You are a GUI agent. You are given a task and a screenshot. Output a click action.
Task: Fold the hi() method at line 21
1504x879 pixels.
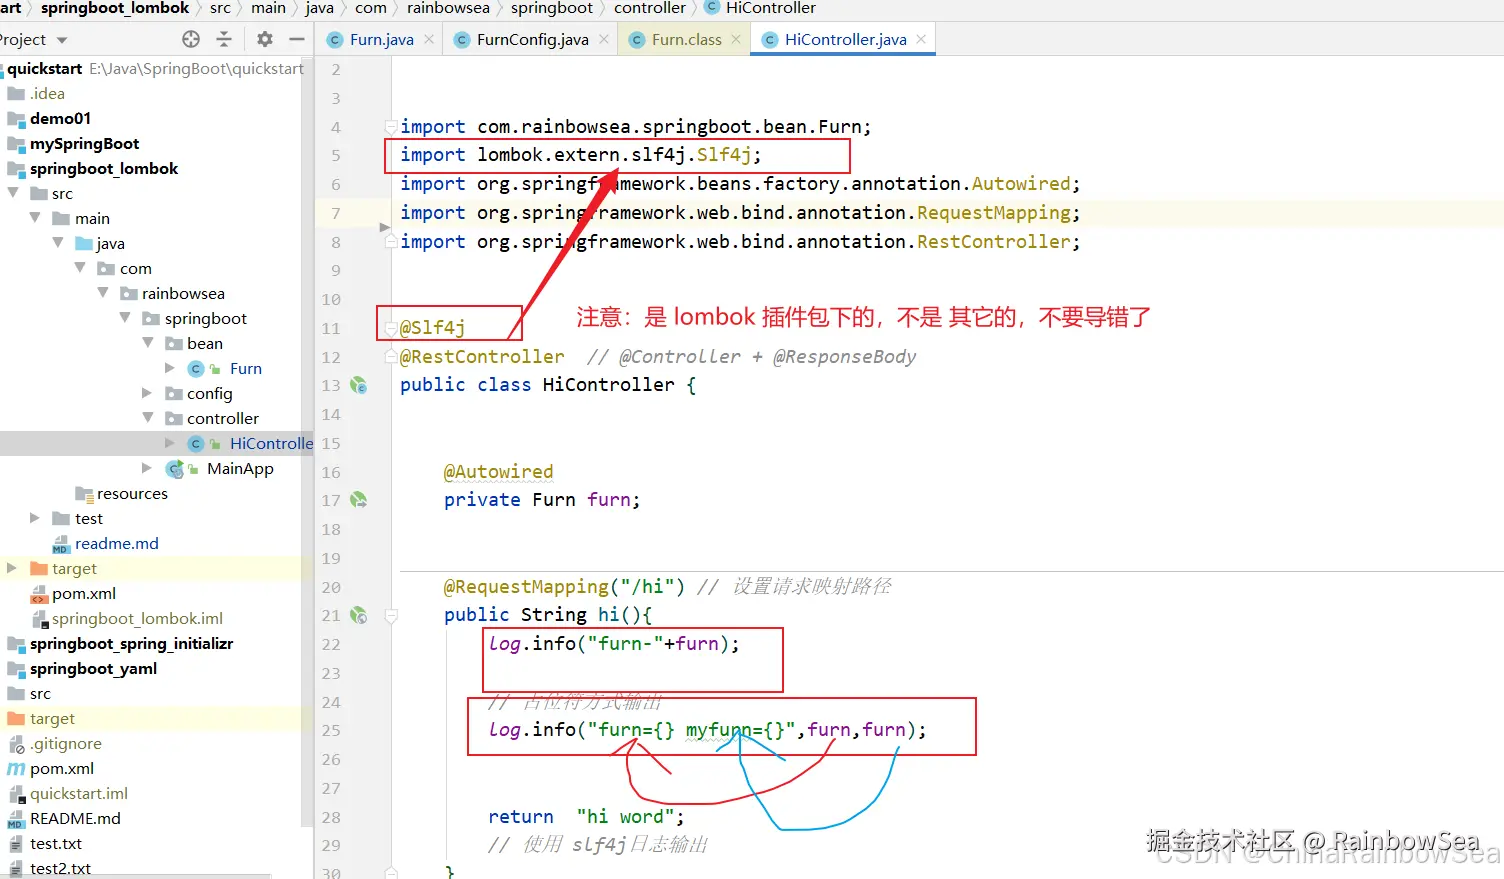point(391,616)
